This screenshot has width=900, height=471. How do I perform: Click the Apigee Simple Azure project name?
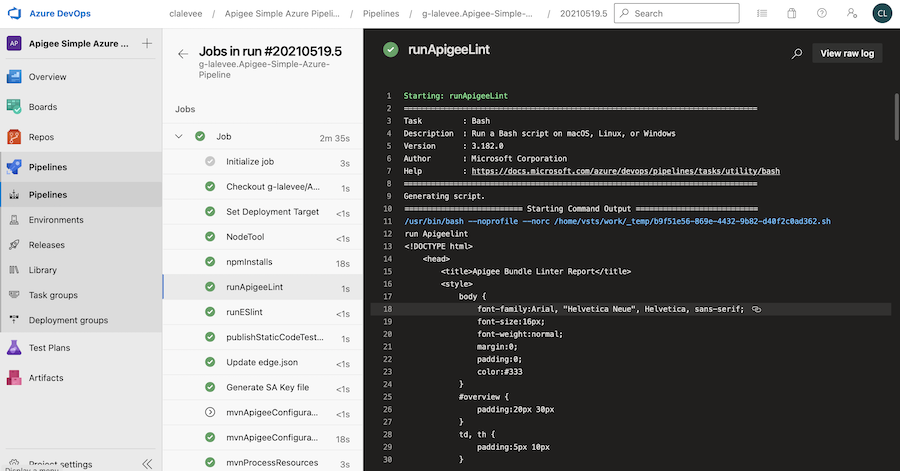pyautogui.click(x=79, y=44)
